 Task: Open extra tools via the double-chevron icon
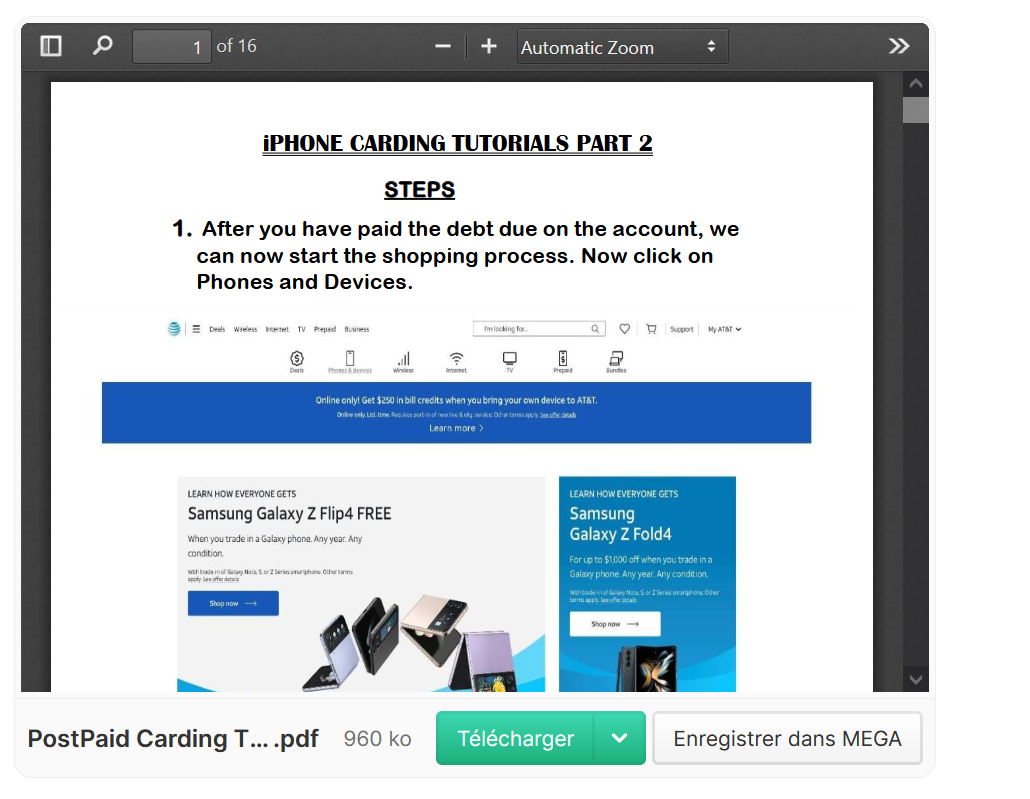click(898, 45)
